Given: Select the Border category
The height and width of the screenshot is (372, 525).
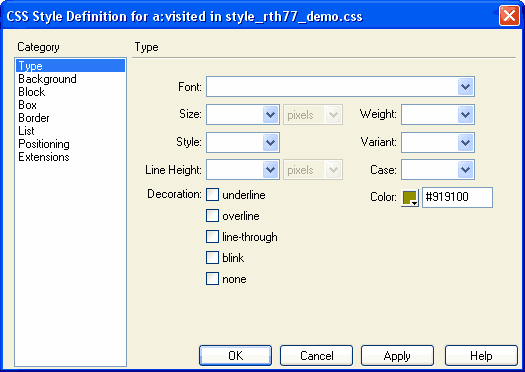Looking at the screenshot, I should [x=34, y=118].
